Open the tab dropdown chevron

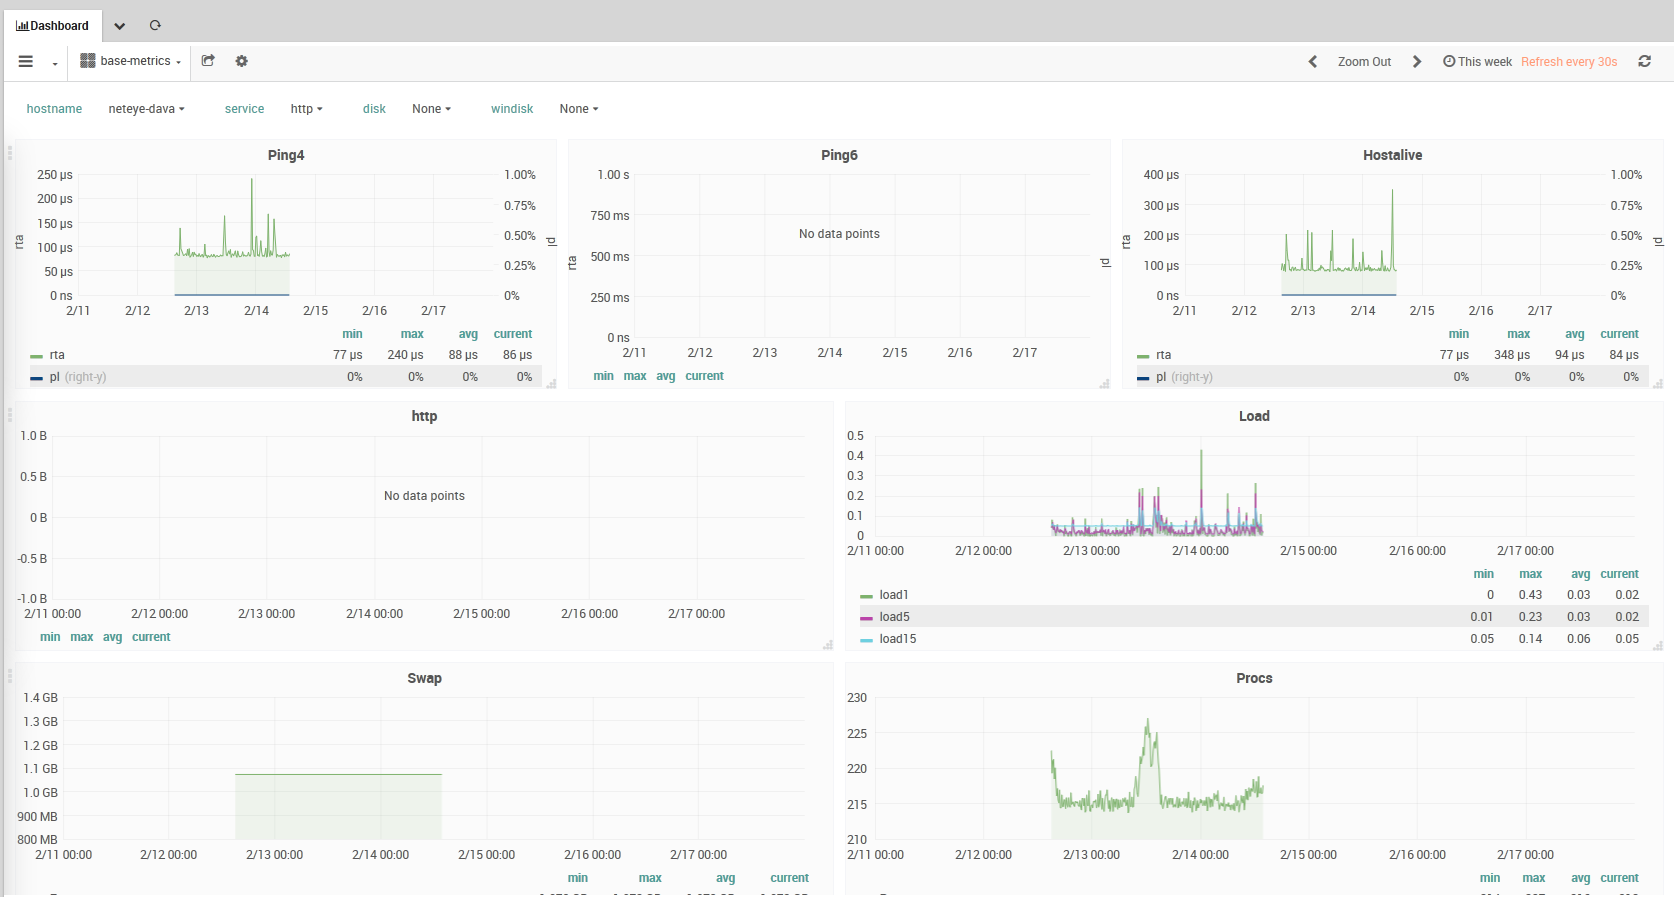(120, 26)
